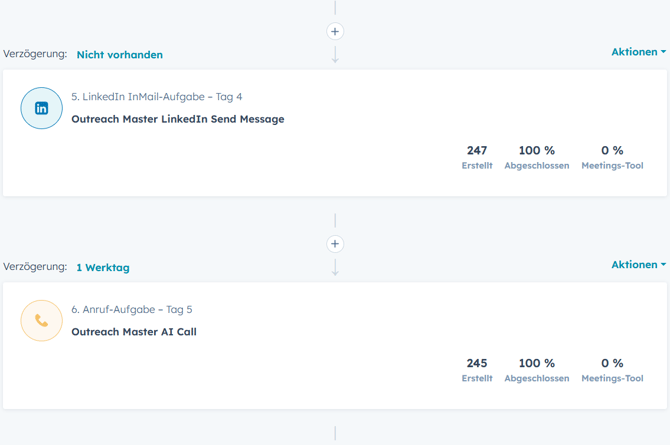The image size is (670, 445).
Task: Click the plus button above the LinkedIn InMail step
Action: point(335,31)
